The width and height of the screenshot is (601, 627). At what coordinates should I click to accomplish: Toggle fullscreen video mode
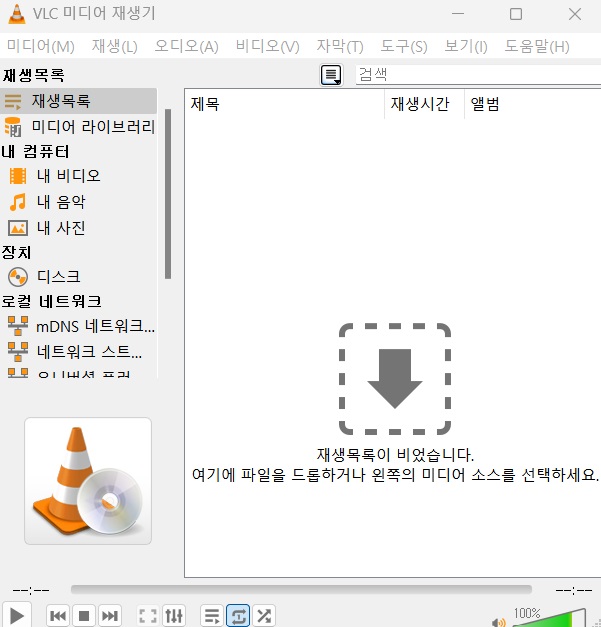(x=148, y=616)
